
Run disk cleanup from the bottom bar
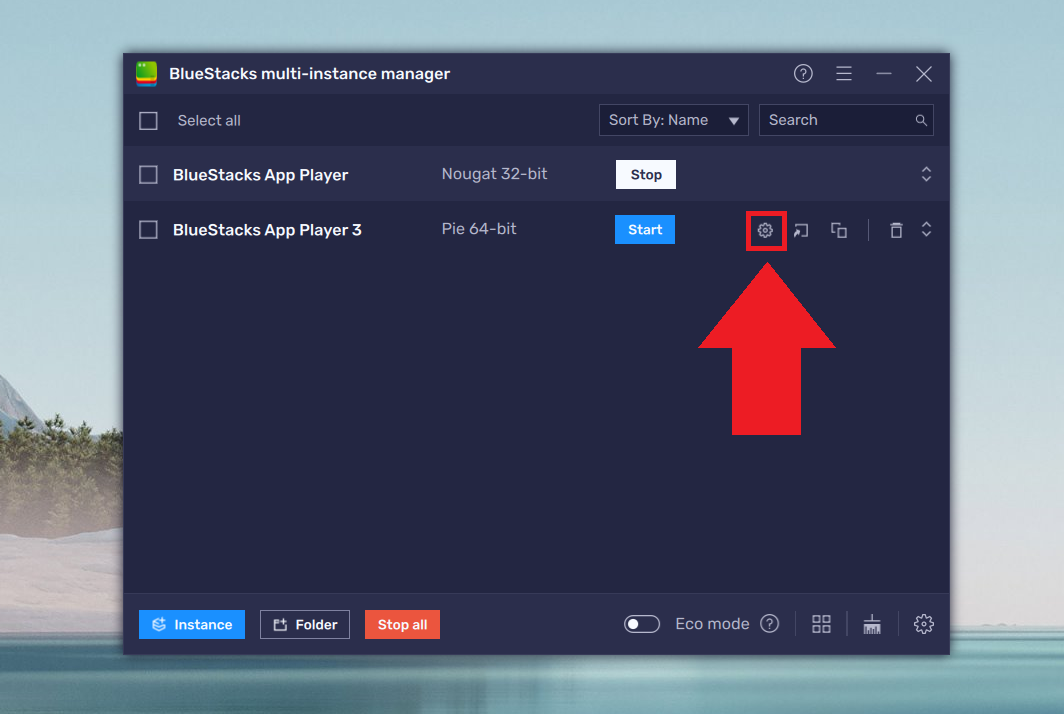pyautogui.click(x=871, y=623)
